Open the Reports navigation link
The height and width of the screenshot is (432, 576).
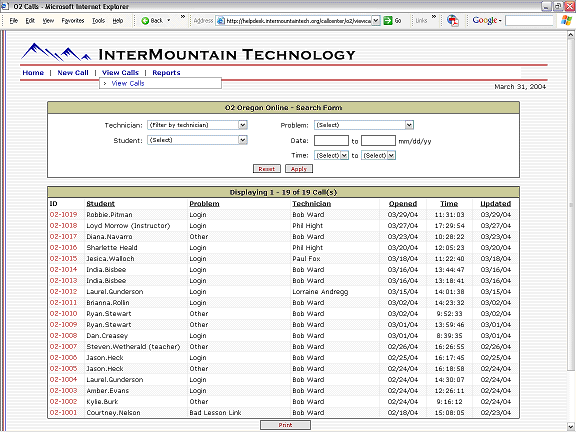[x=166, y=73]
